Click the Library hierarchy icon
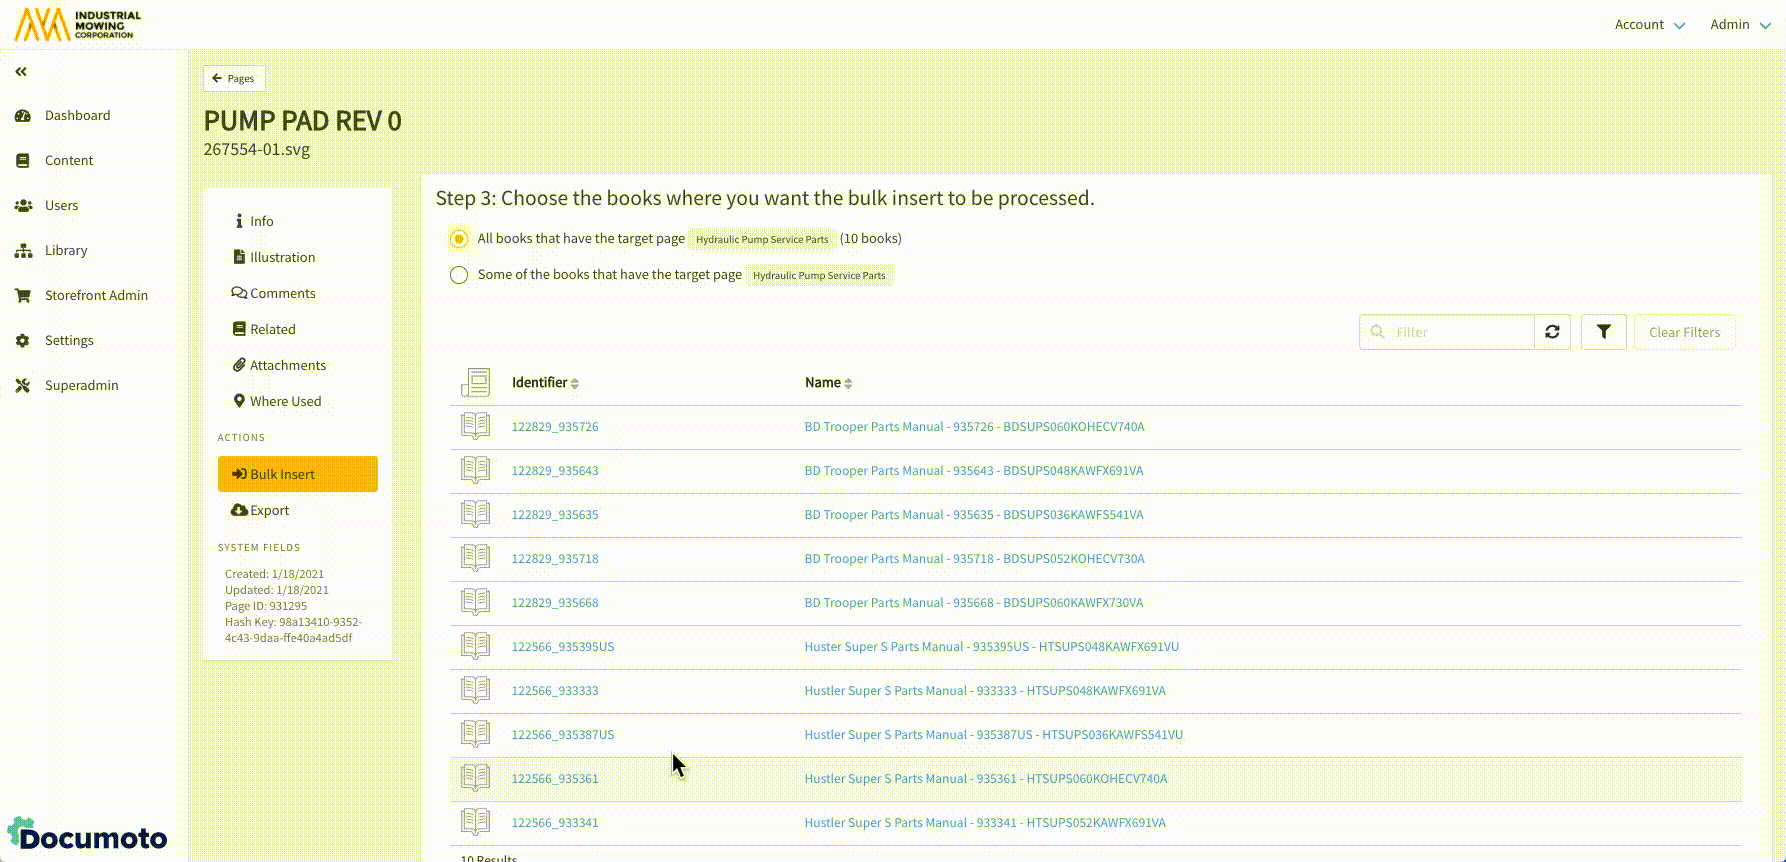The height and width of the screenshot is (862, 1786). (23, 251)
